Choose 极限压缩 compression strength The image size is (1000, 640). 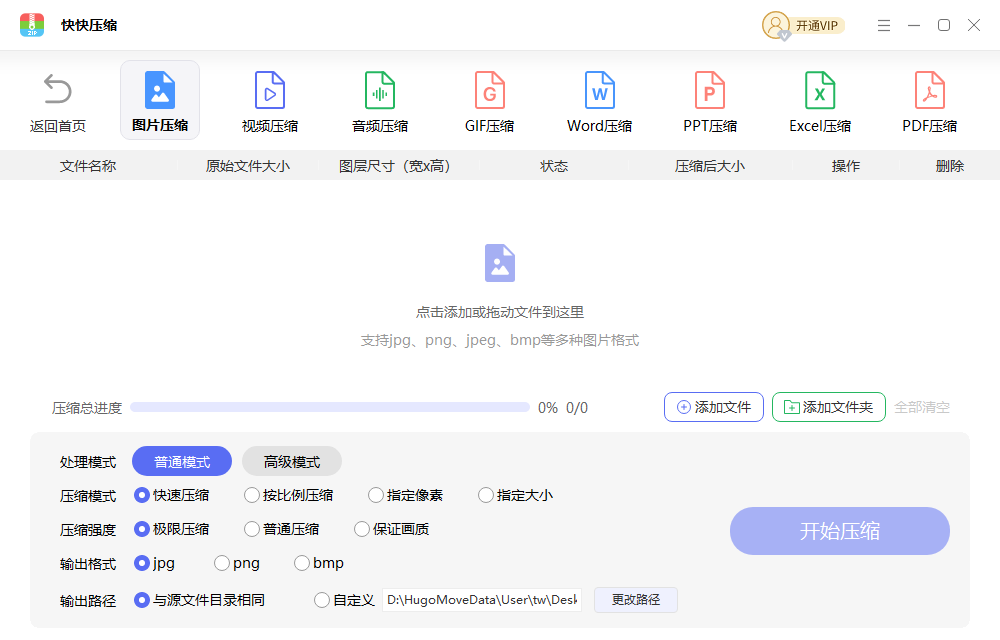tap(172, 529)
